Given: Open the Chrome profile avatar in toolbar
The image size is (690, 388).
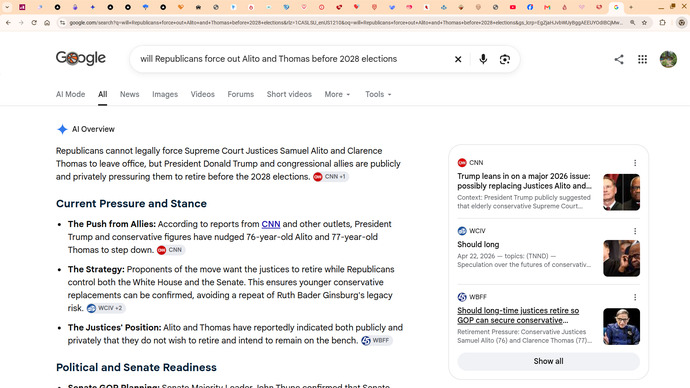Looking at the screenshot, I should click(x=681, y=22).
